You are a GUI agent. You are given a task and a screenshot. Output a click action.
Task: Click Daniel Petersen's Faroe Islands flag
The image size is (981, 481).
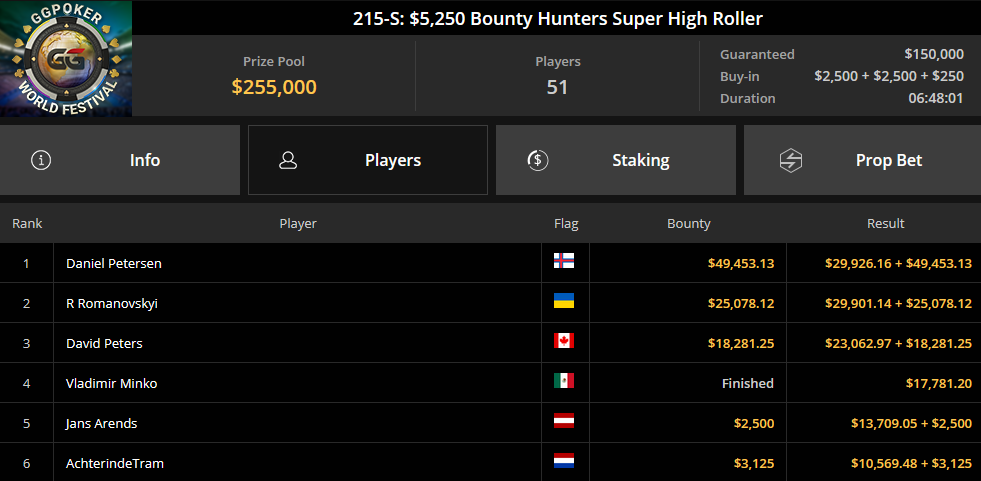[564, 261]
